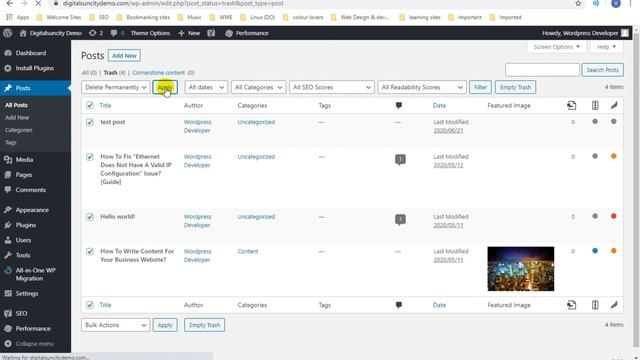Open Delete Permanently bulk action dropdown
This screenshot has width=640, height=360.
coord(116,87)
